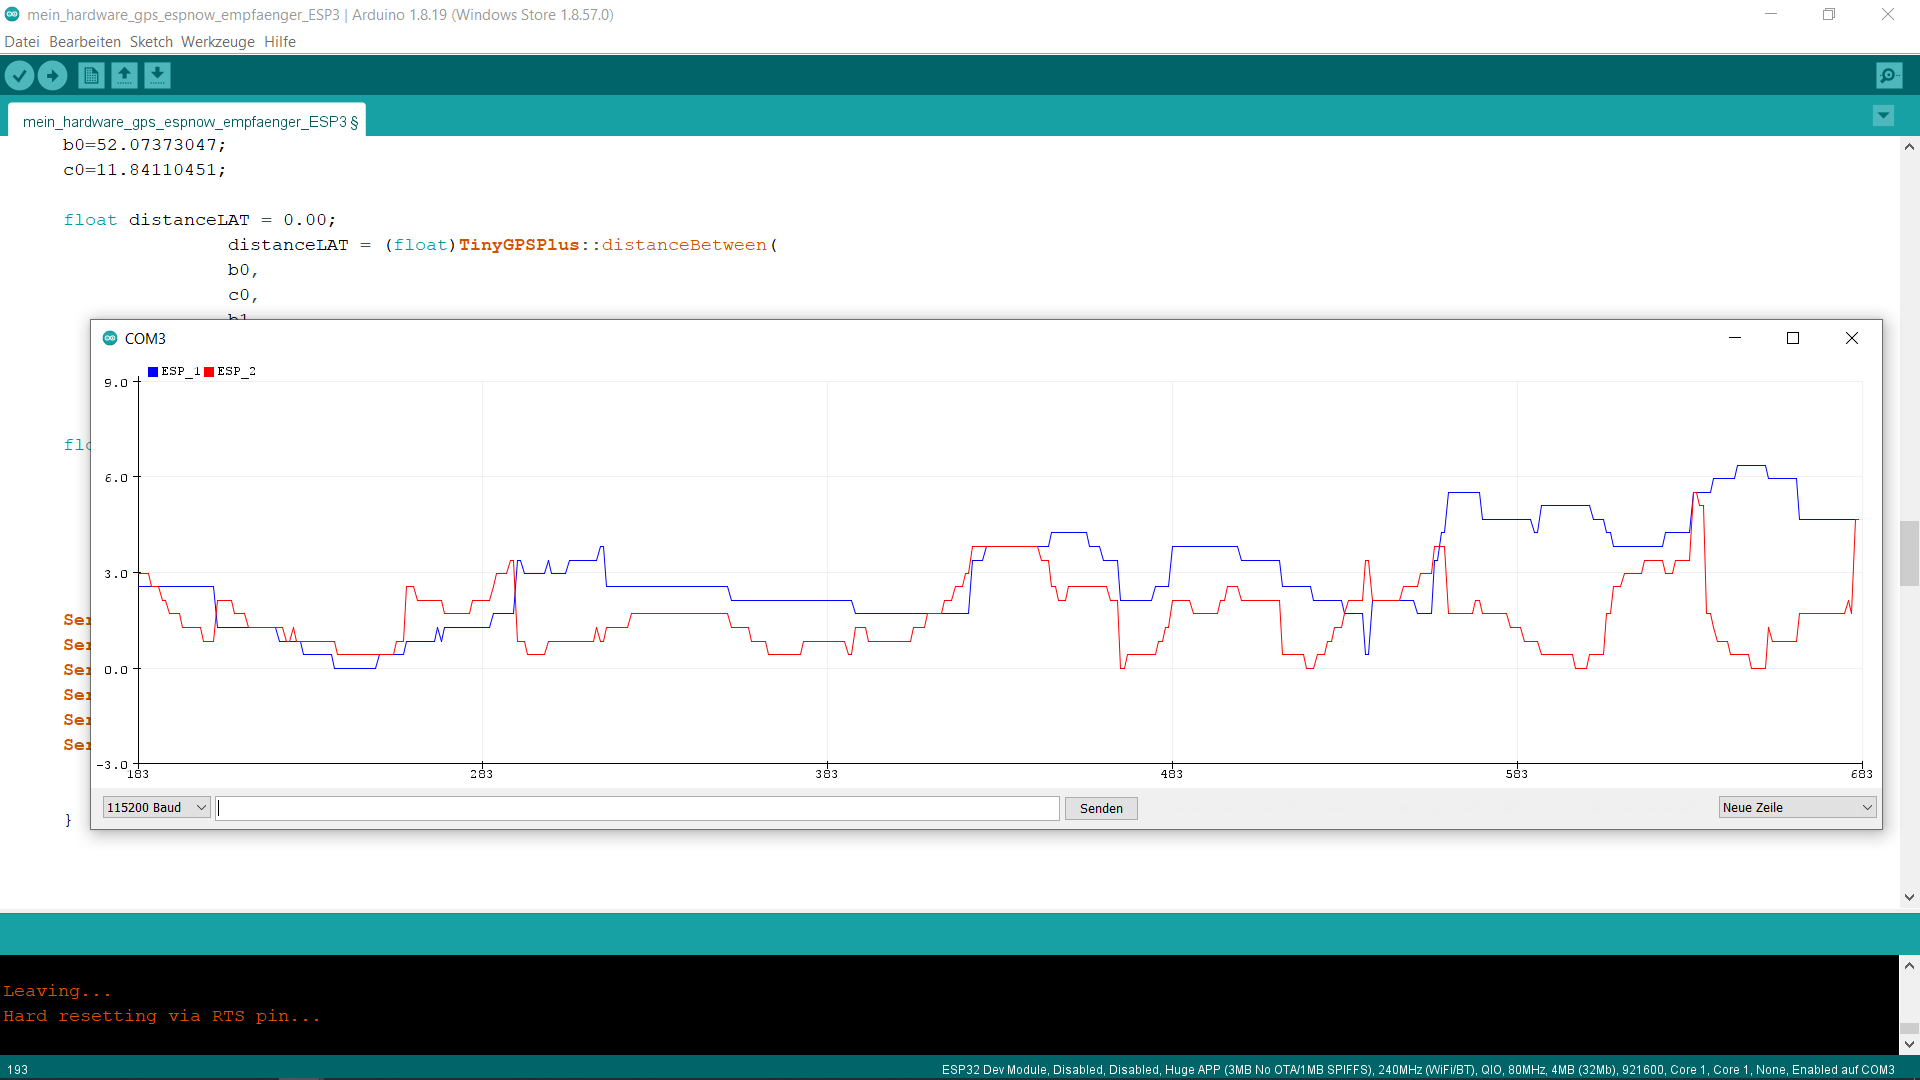The image size is (1920, 1080).
Task: Click the Open sketch up-arrow icon
Action: [124, 75]
